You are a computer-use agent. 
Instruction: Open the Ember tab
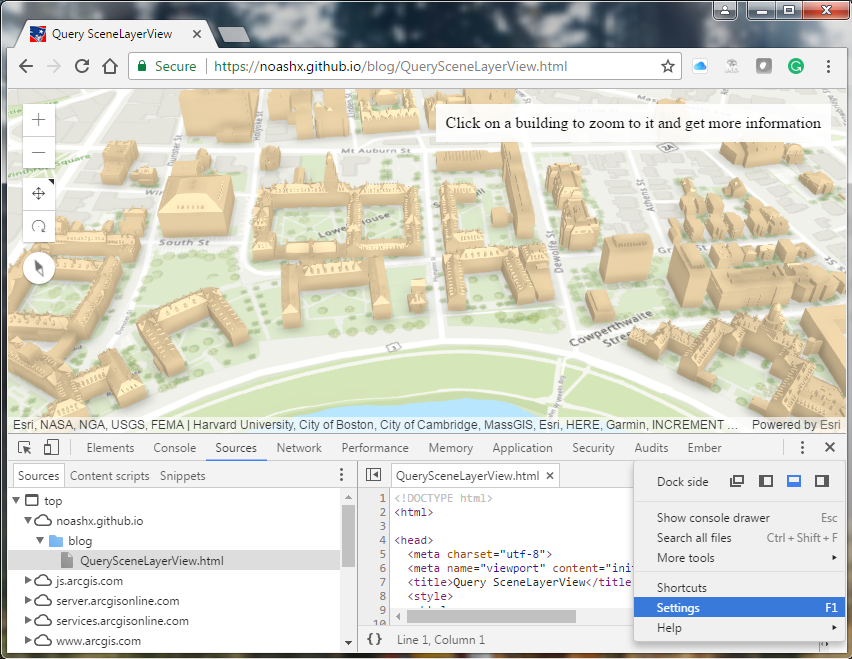pyautogui.click(x=704, y=448)
